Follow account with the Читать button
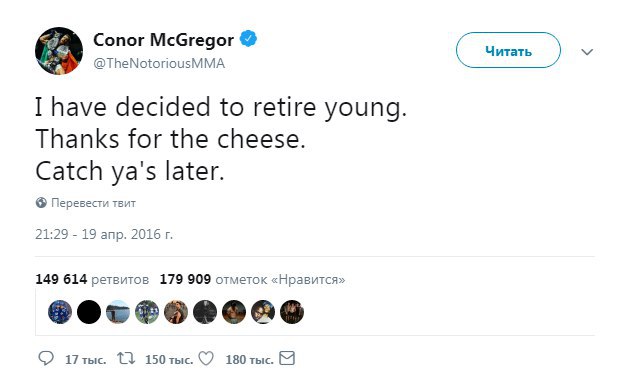Screen dimensions: 628x379 click(508, 50)
